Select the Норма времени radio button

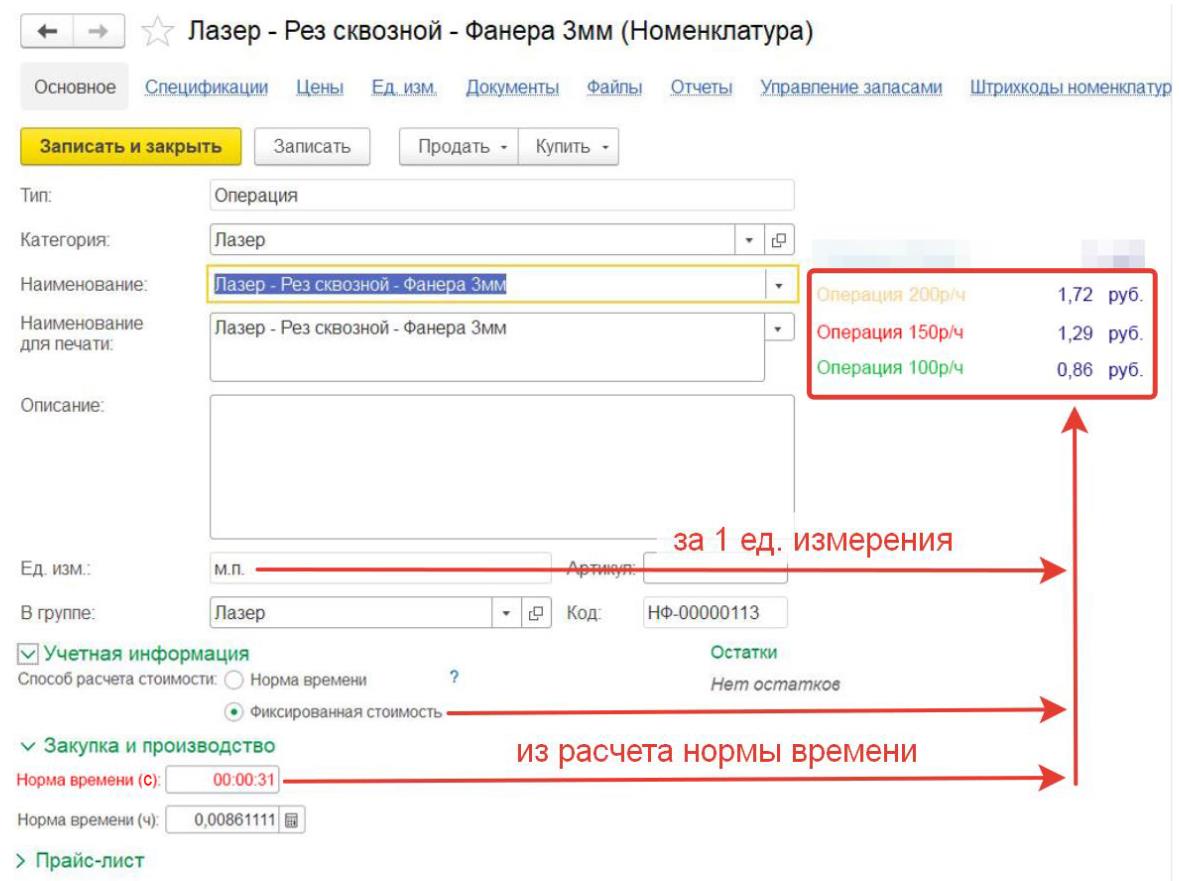pyautogui.click(x=234, y=680)
